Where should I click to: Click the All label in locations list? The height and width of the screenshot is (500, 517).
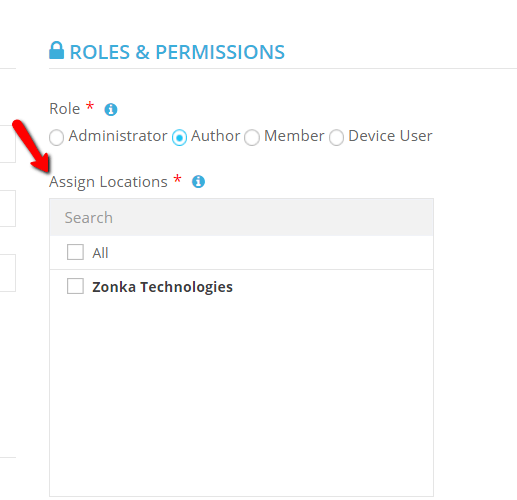100,253
